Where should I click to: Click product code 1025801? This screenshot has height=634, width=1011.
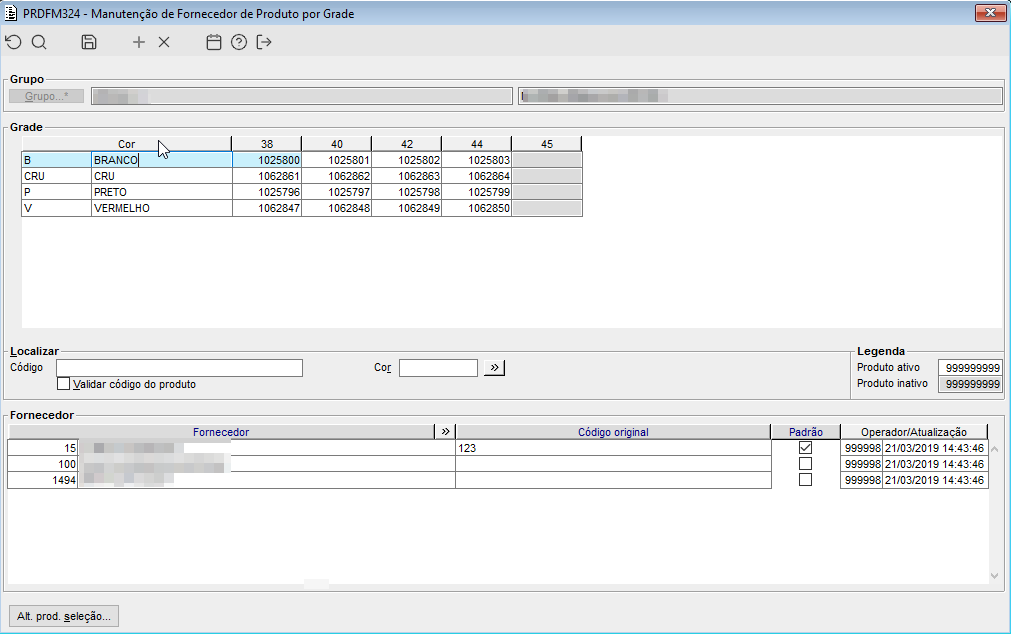[x=337, y=160]
